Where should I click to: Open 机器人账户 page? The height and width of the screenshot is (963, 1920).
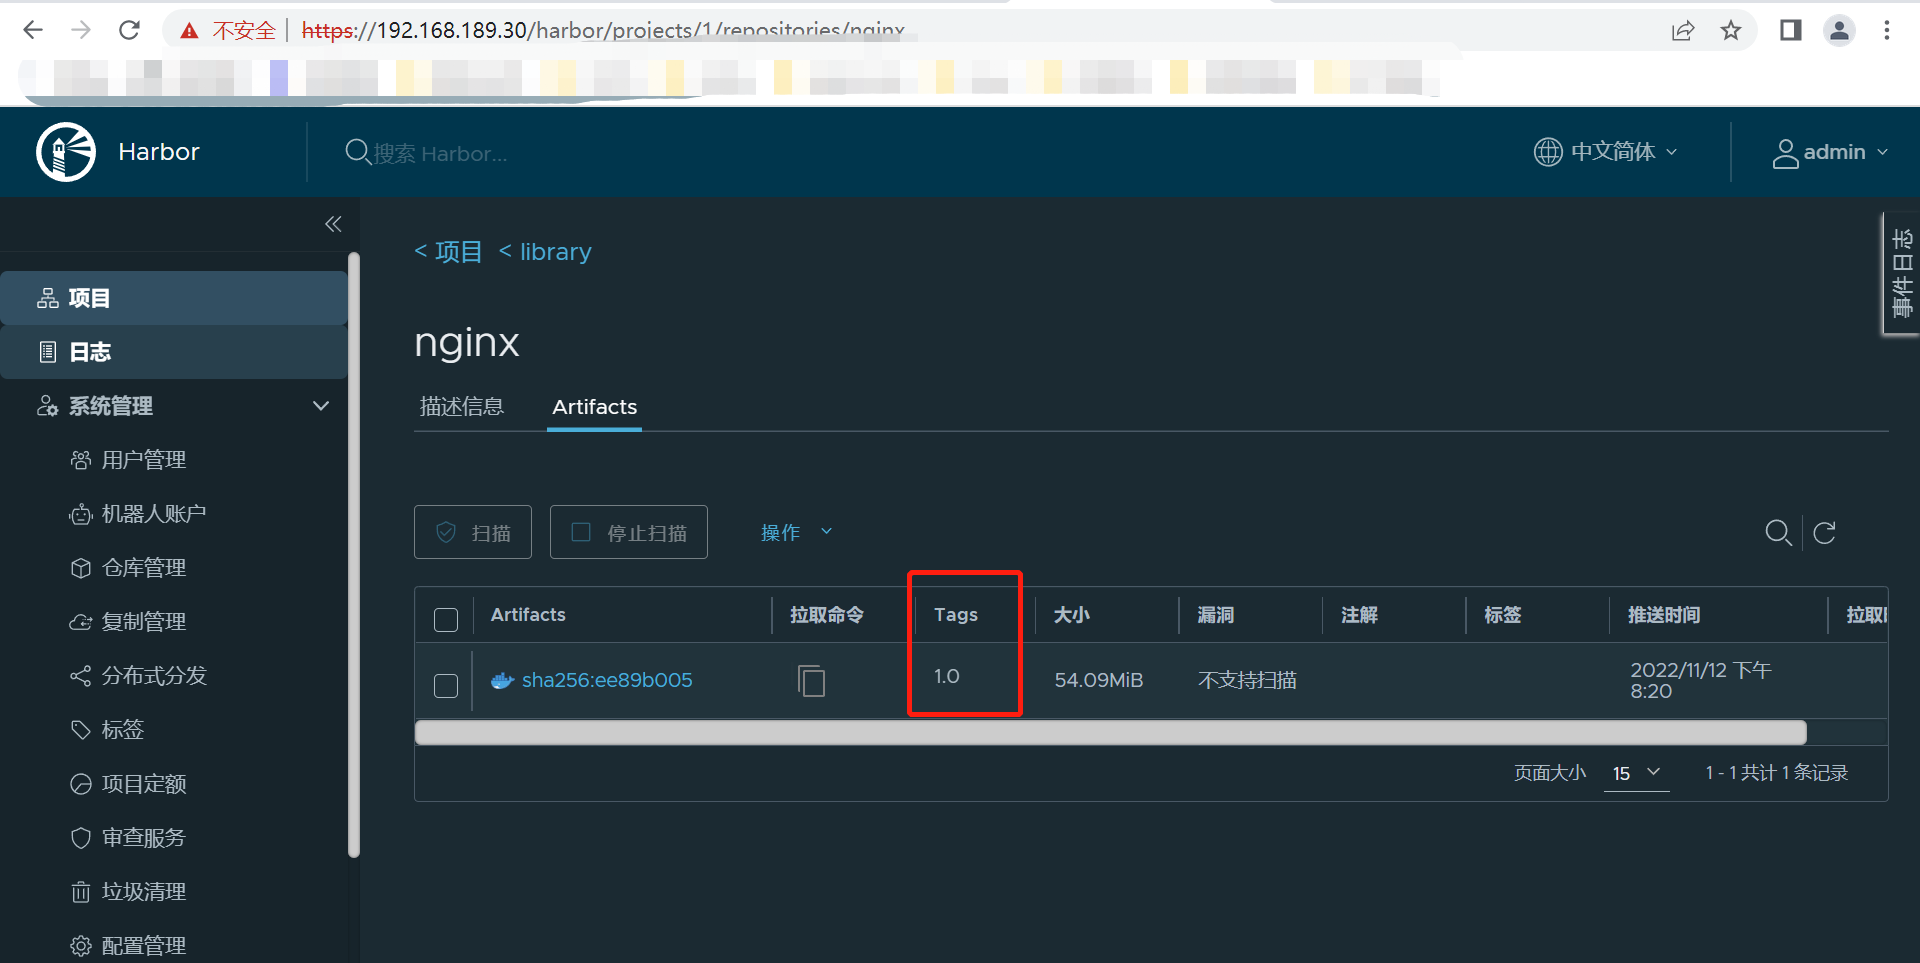[153, 514]
